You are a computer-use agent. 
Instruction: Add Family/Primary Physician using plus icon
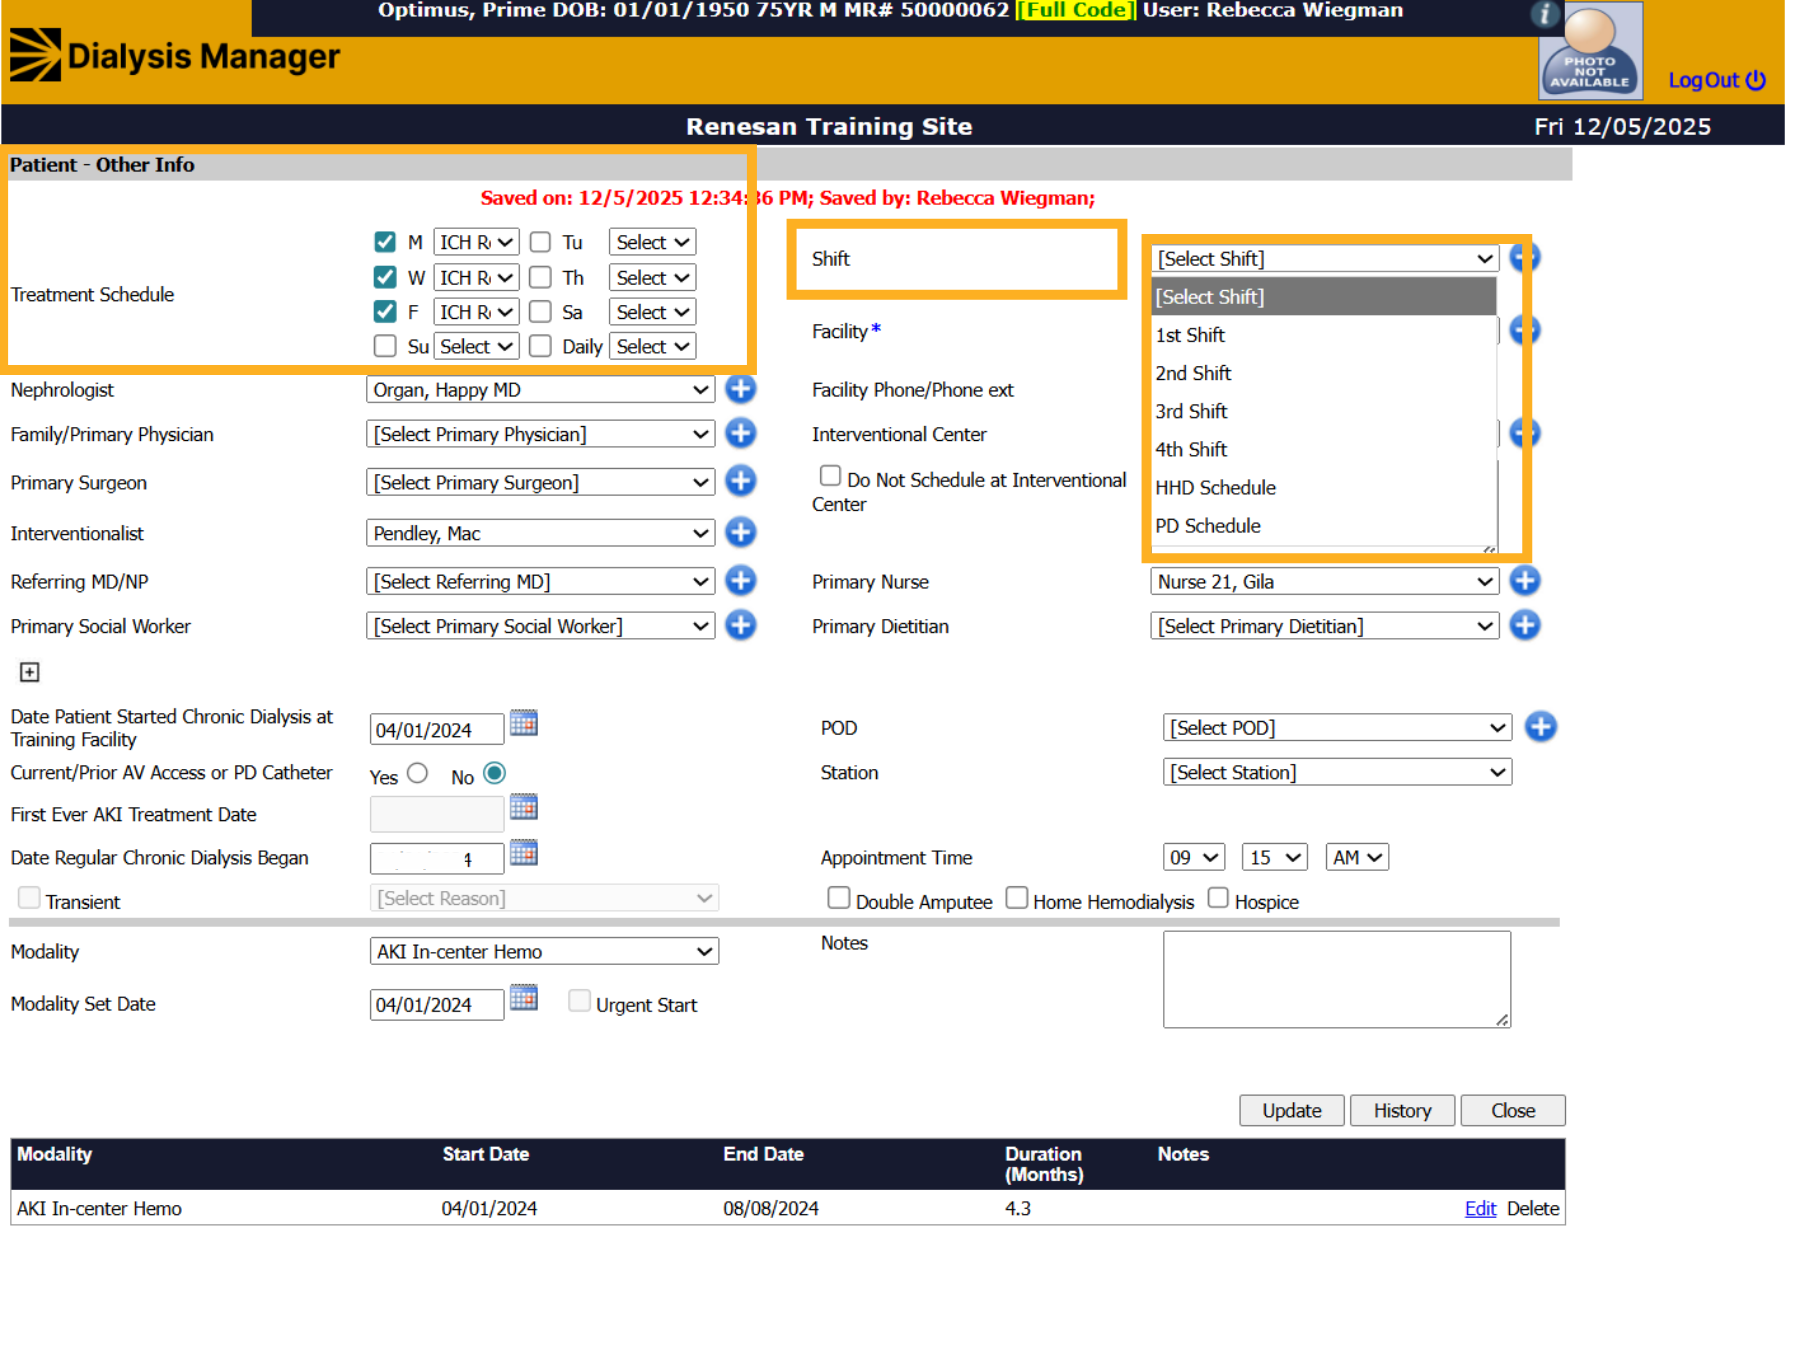point(740,433)
